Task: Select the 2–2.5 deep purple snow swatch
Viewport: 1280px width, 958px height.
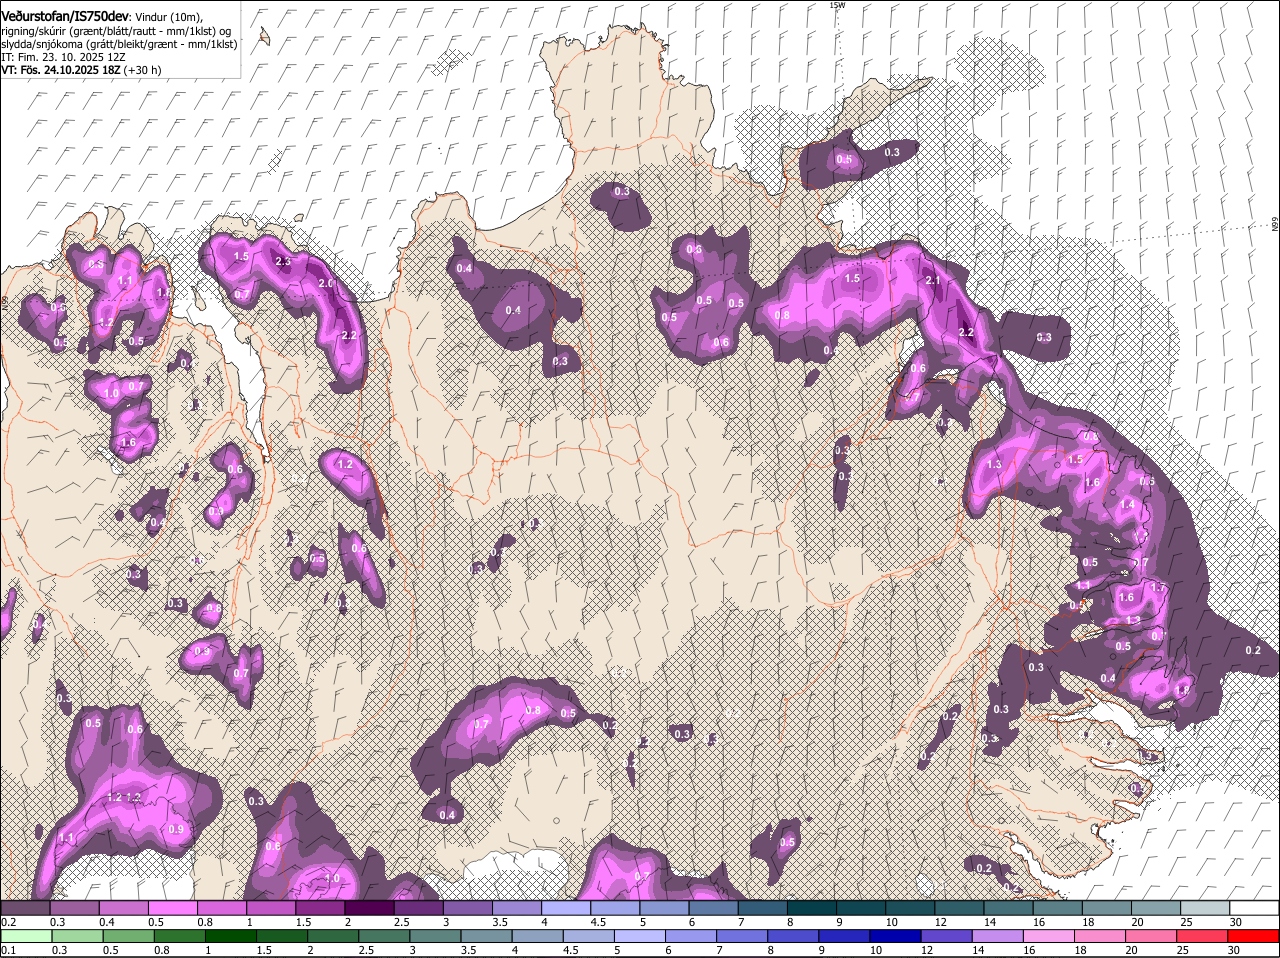Action: point(369,907)
